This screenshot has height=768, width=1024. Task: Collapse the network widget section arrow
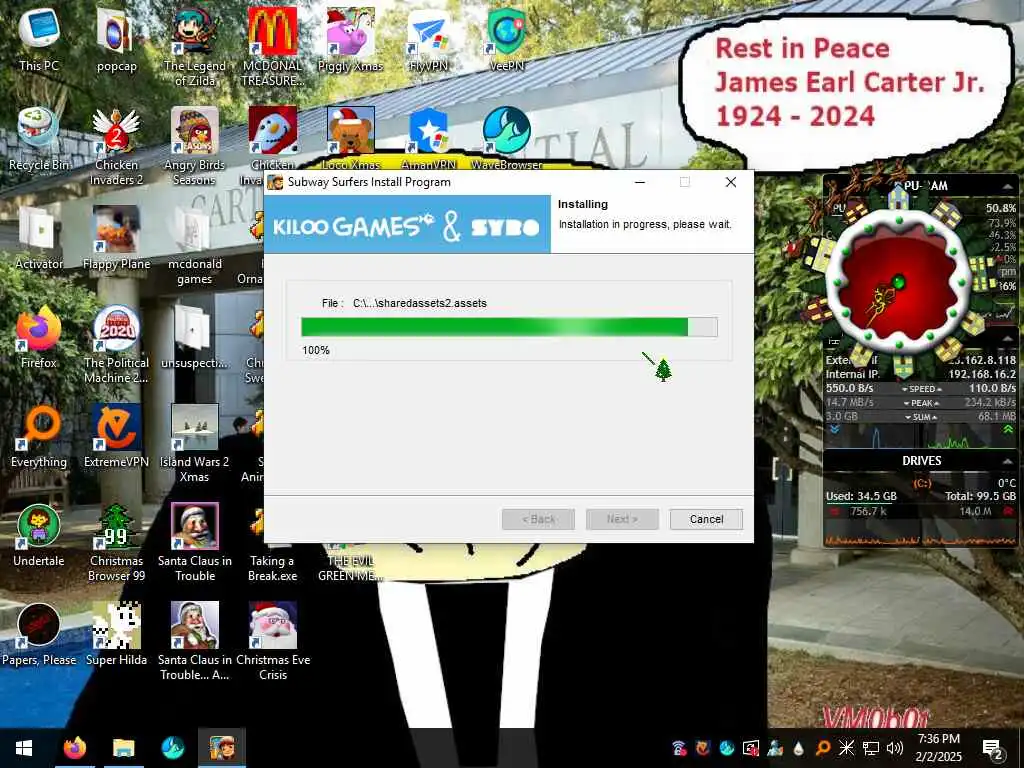pos(1007,341)
